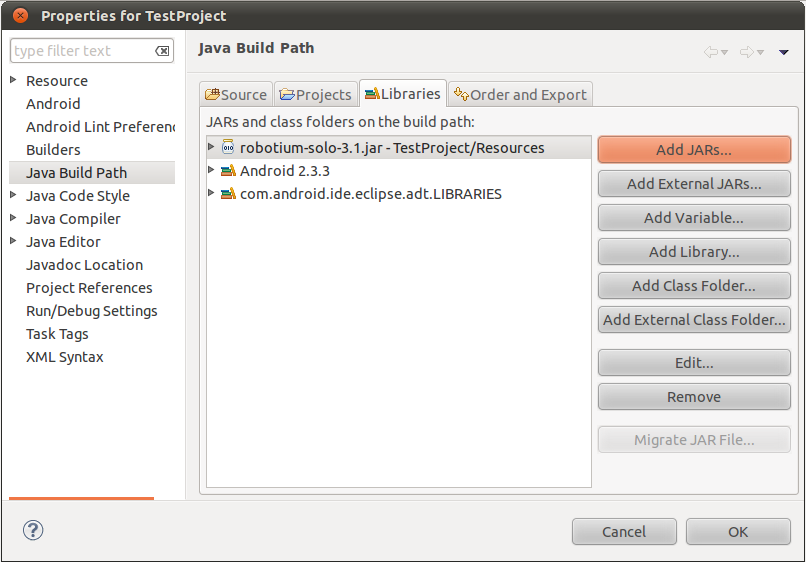Screen dimensions: 806x562
Task: Expand the Java Editor node
Action: pyautogui.click(x=13, y=241)
